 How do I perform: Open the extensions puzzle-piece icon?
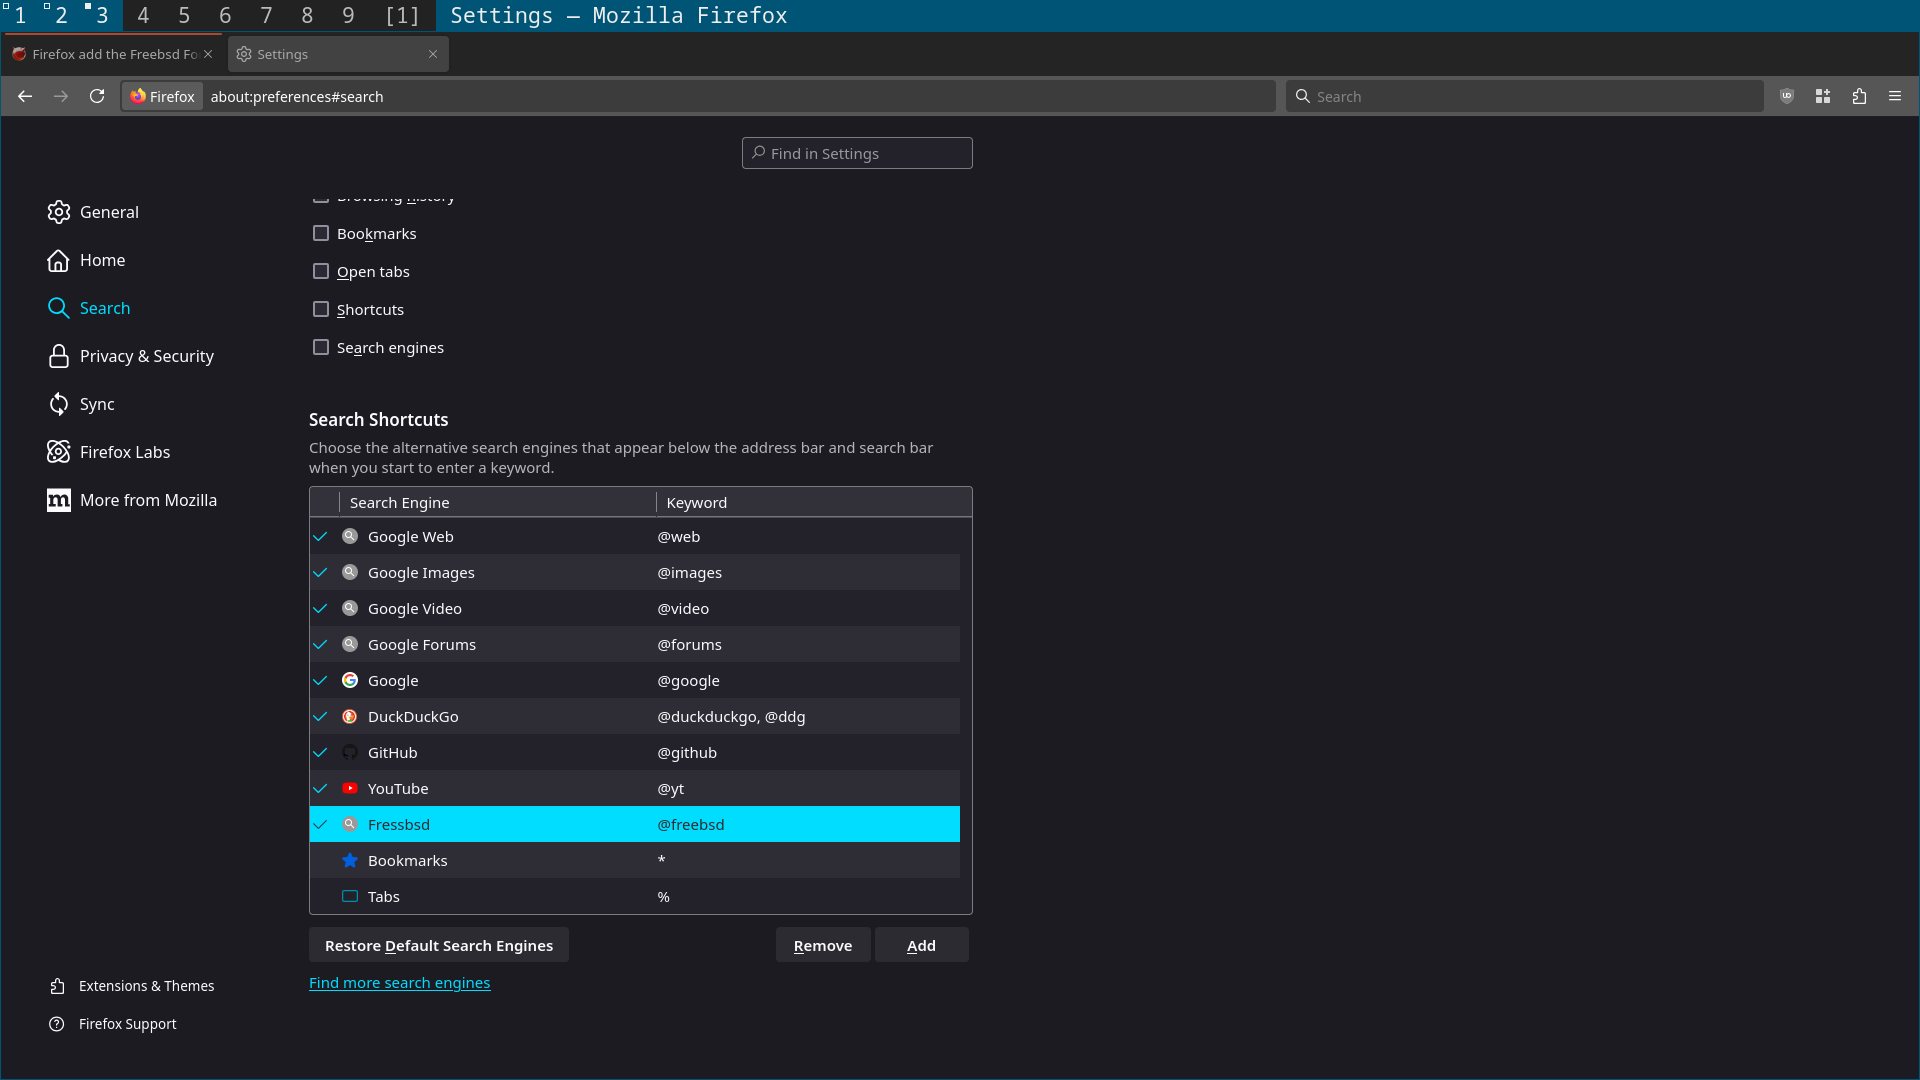(1859, 96)
